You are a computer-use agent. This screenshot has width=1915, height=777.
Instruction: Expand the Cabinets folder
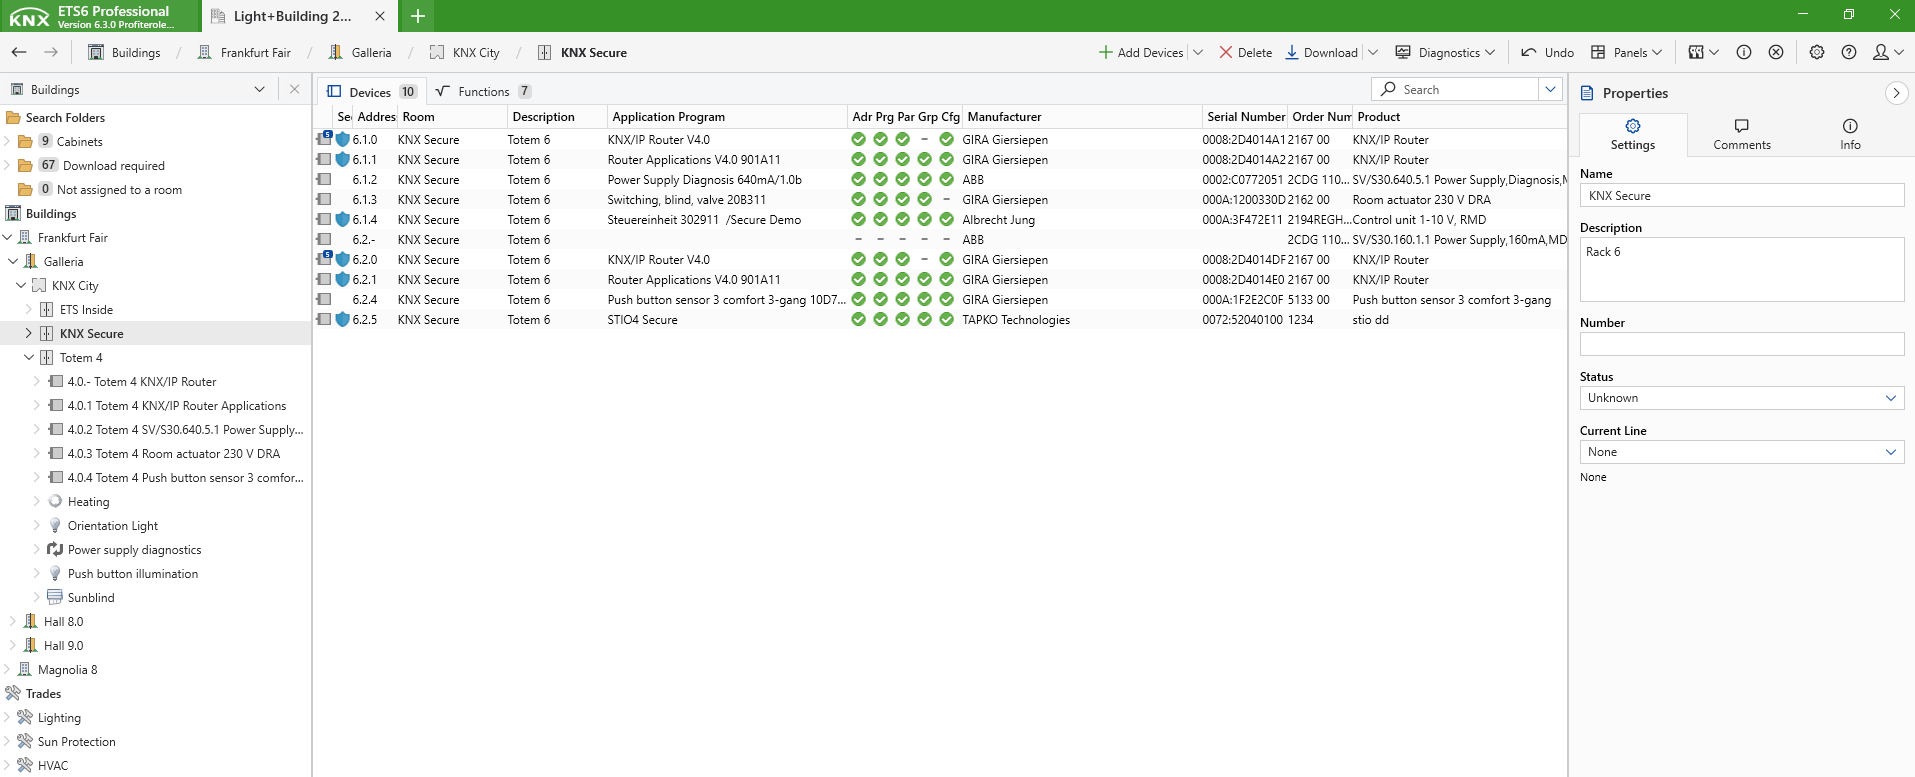[7, 141]
